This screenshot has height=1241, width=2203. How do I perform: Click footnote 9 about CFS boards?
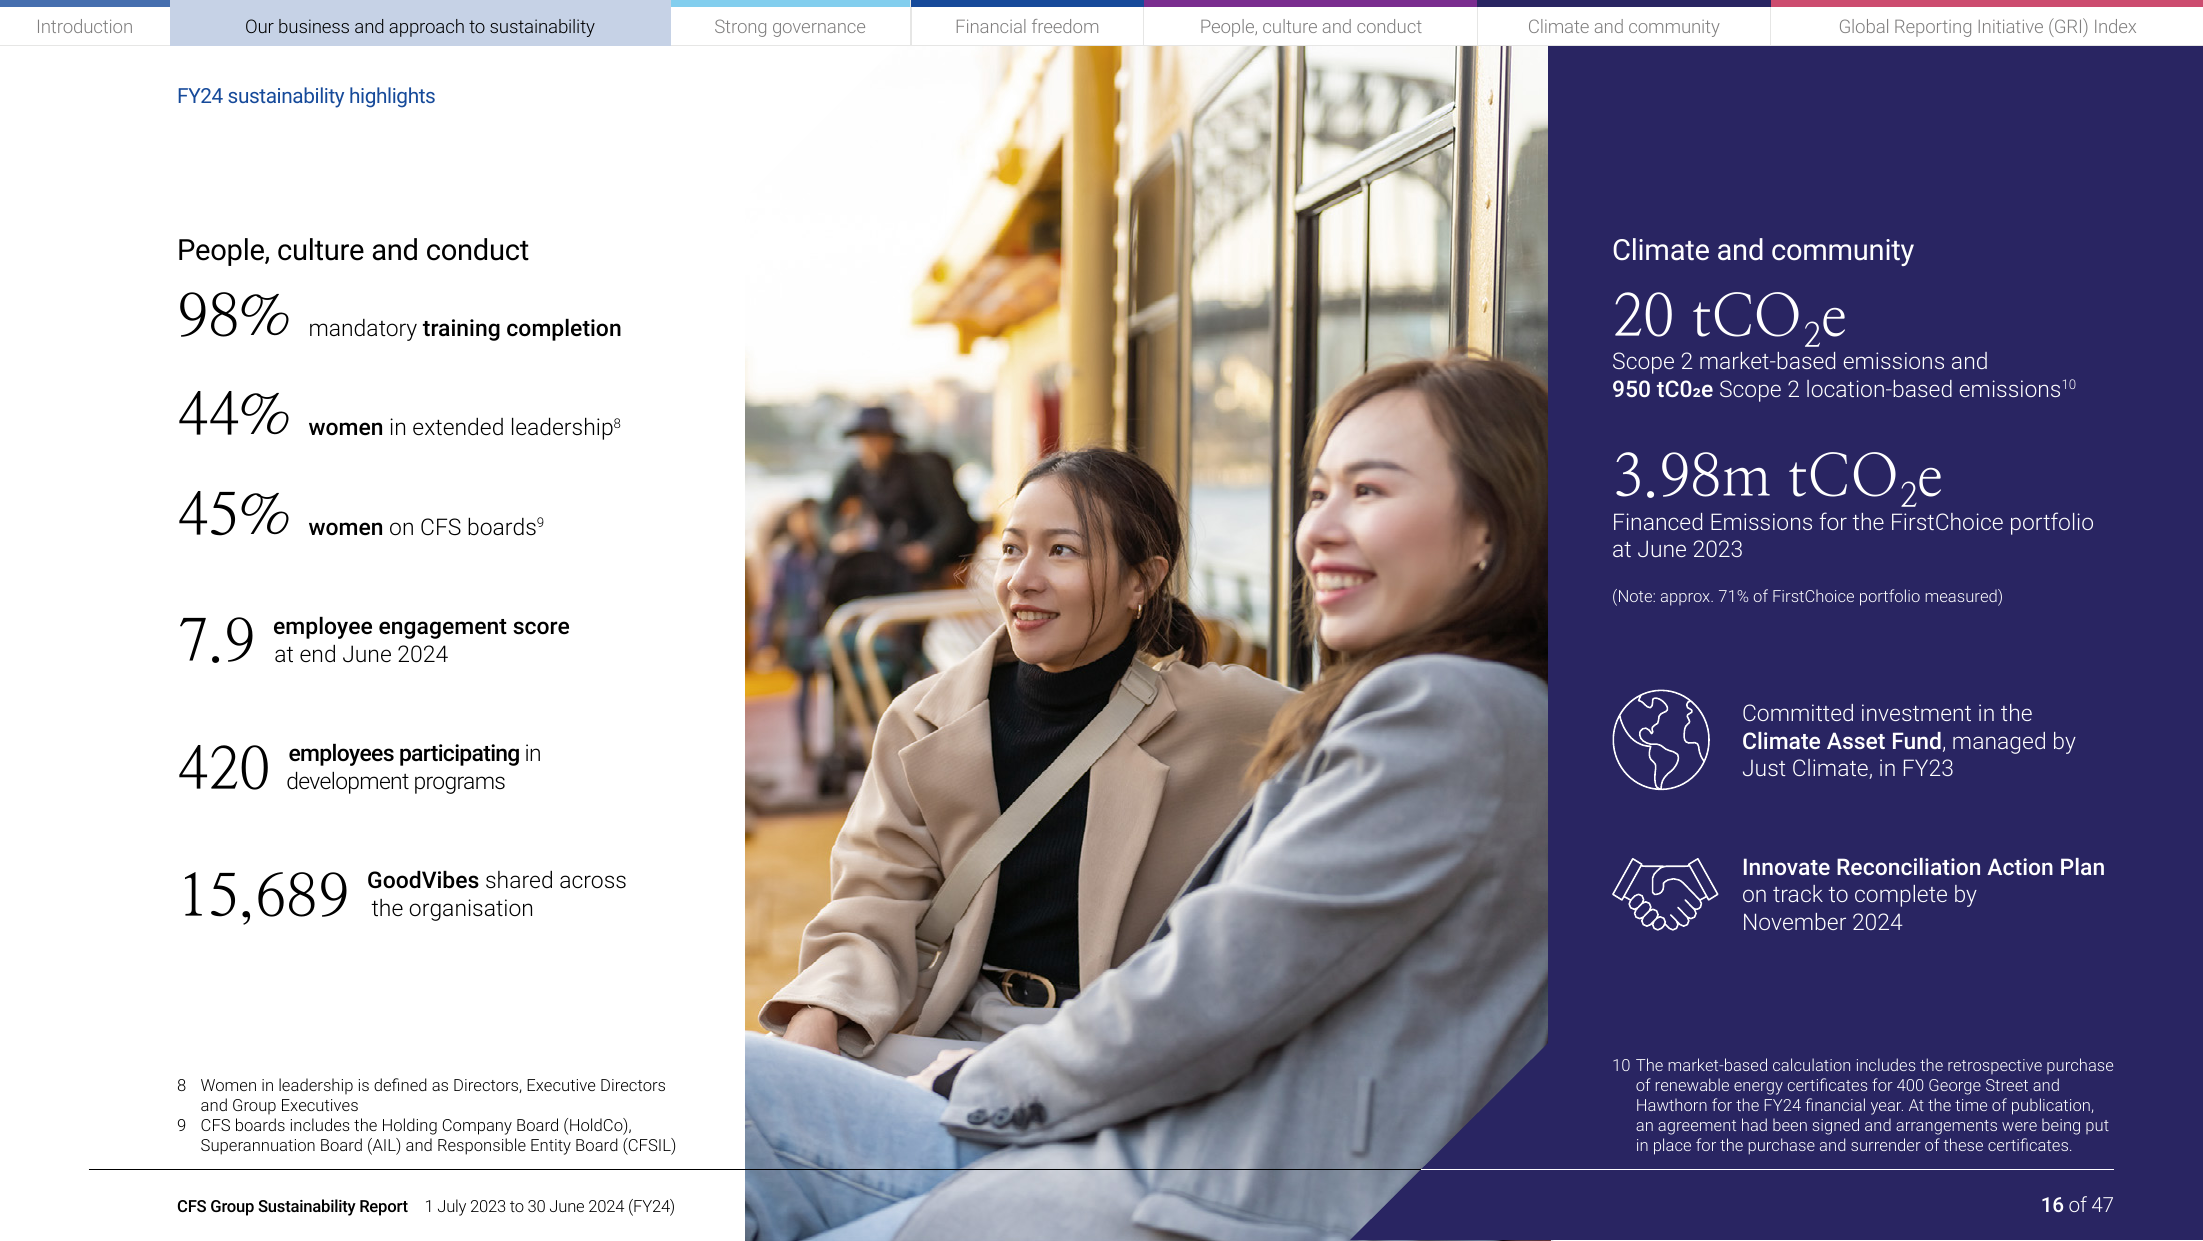427,1135
